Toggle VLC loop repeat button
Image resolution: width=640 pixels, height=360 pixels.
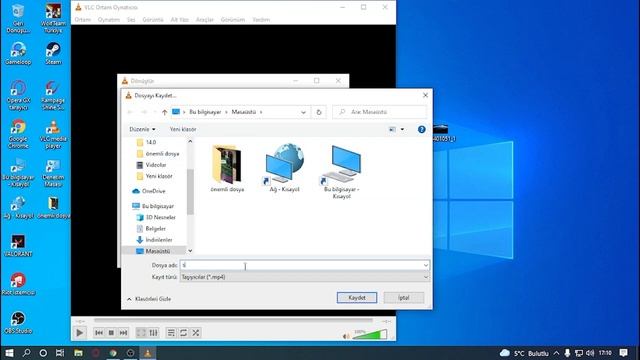click(183, 333)
